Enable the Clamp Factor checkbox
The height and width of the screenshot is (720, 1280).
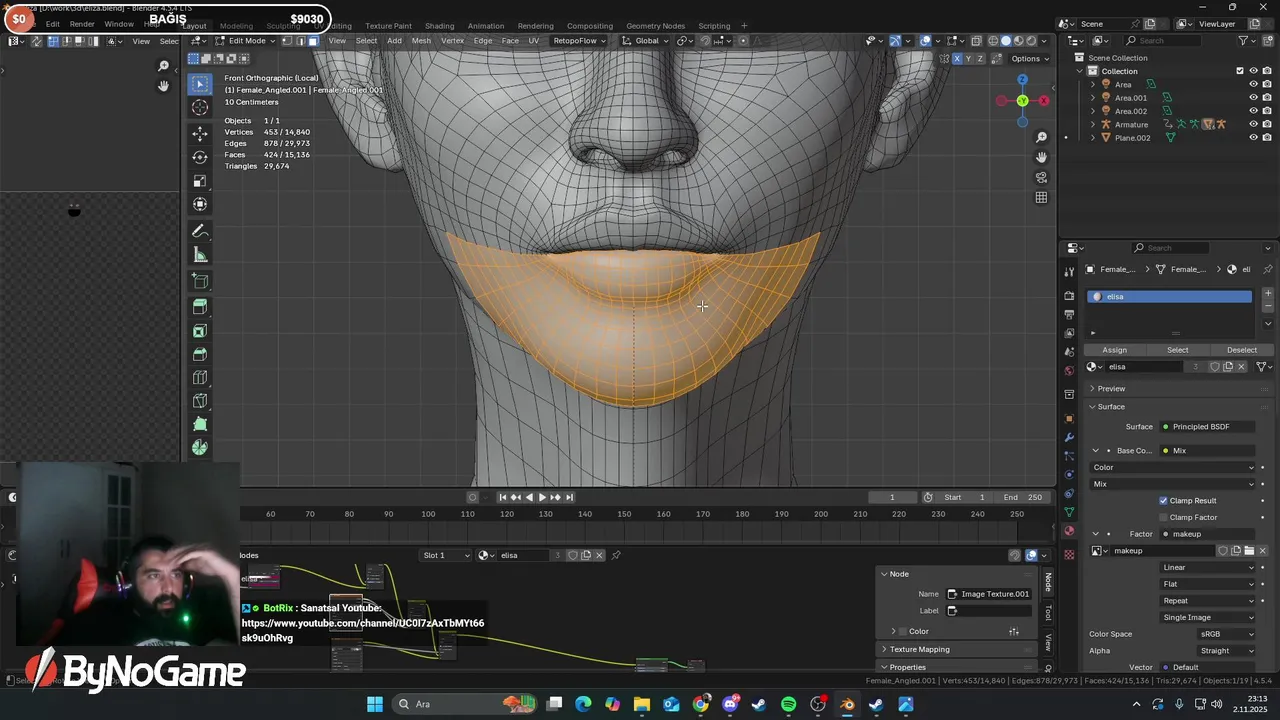(1163, 517)
